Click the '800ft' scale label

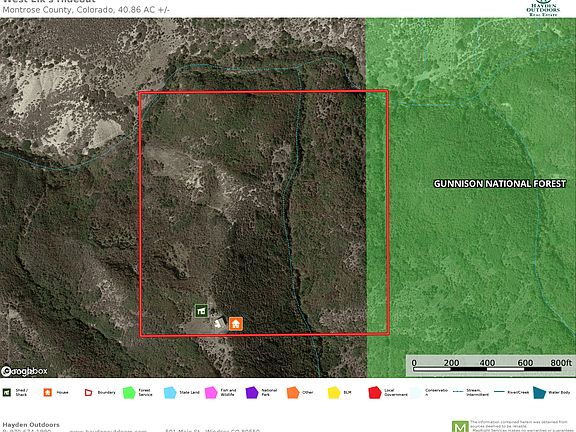tap(561, 363)
